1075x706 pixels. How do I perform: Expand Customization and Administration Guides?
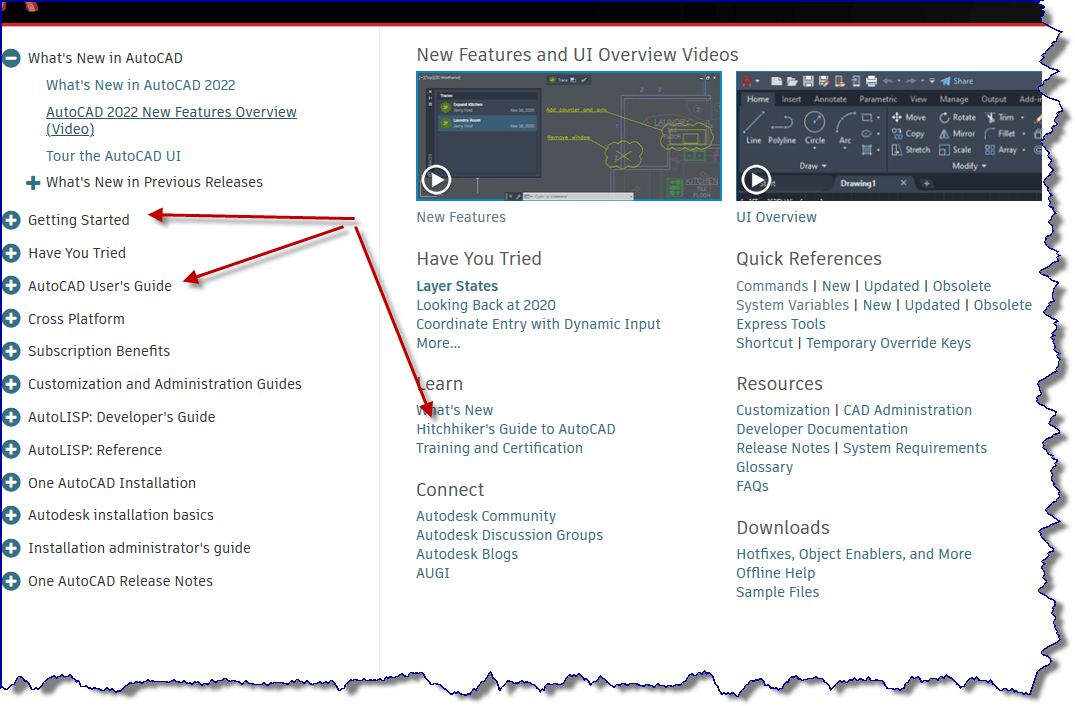click(x=11, y=384)
